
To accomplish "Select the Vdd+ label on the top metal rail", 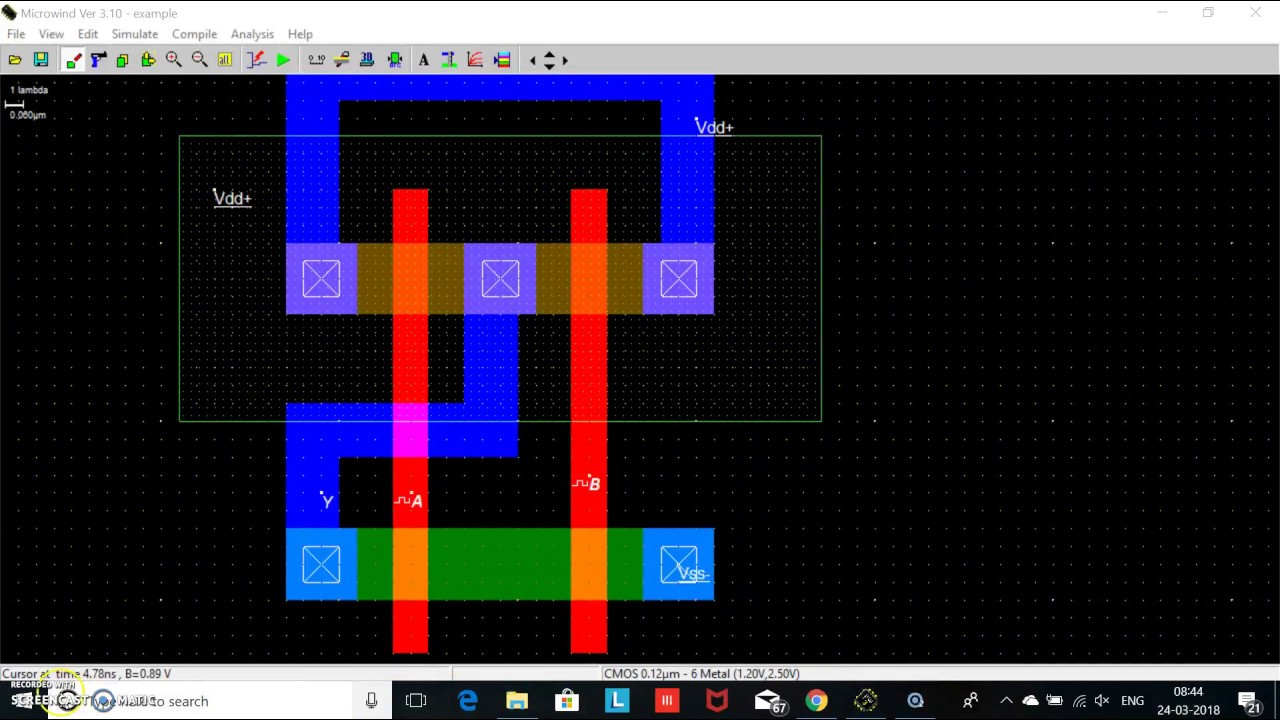I will (x=714, y=127).
